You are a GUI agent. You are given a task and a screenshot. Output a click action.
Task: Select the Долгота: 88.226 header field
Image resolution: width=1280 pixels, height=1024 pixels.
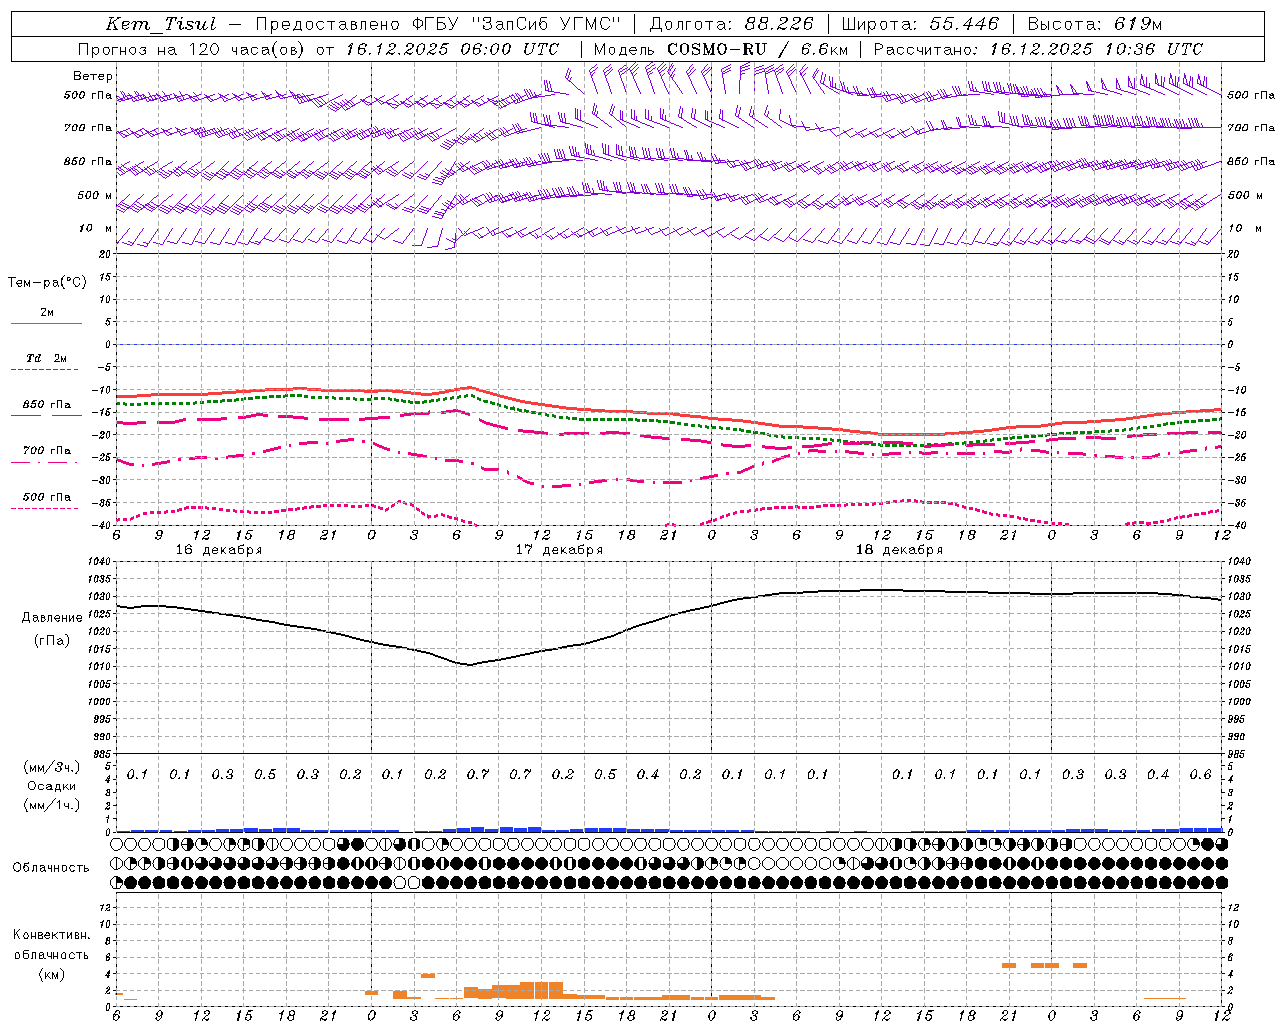tap(732, 24)
